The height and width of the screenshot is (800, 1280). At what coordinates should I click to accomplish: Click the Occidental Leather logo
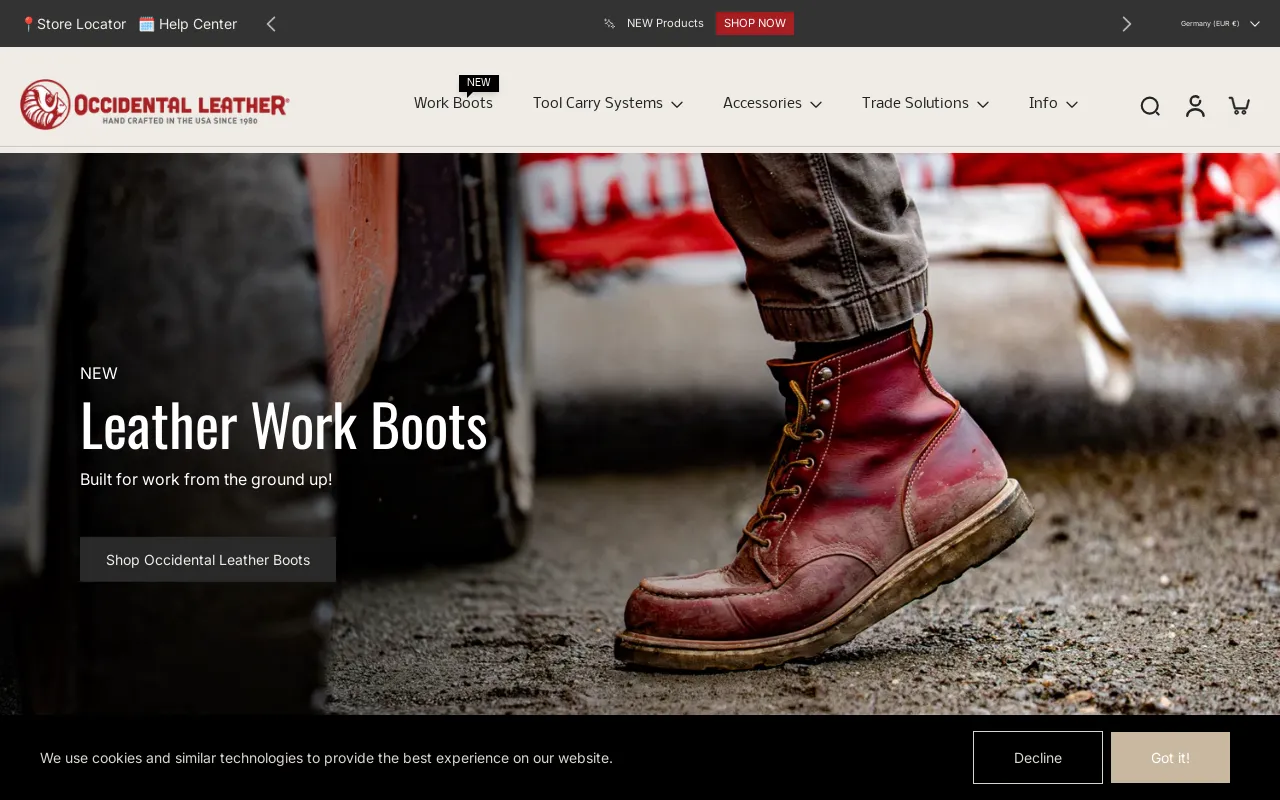click(x=155, y=104)
